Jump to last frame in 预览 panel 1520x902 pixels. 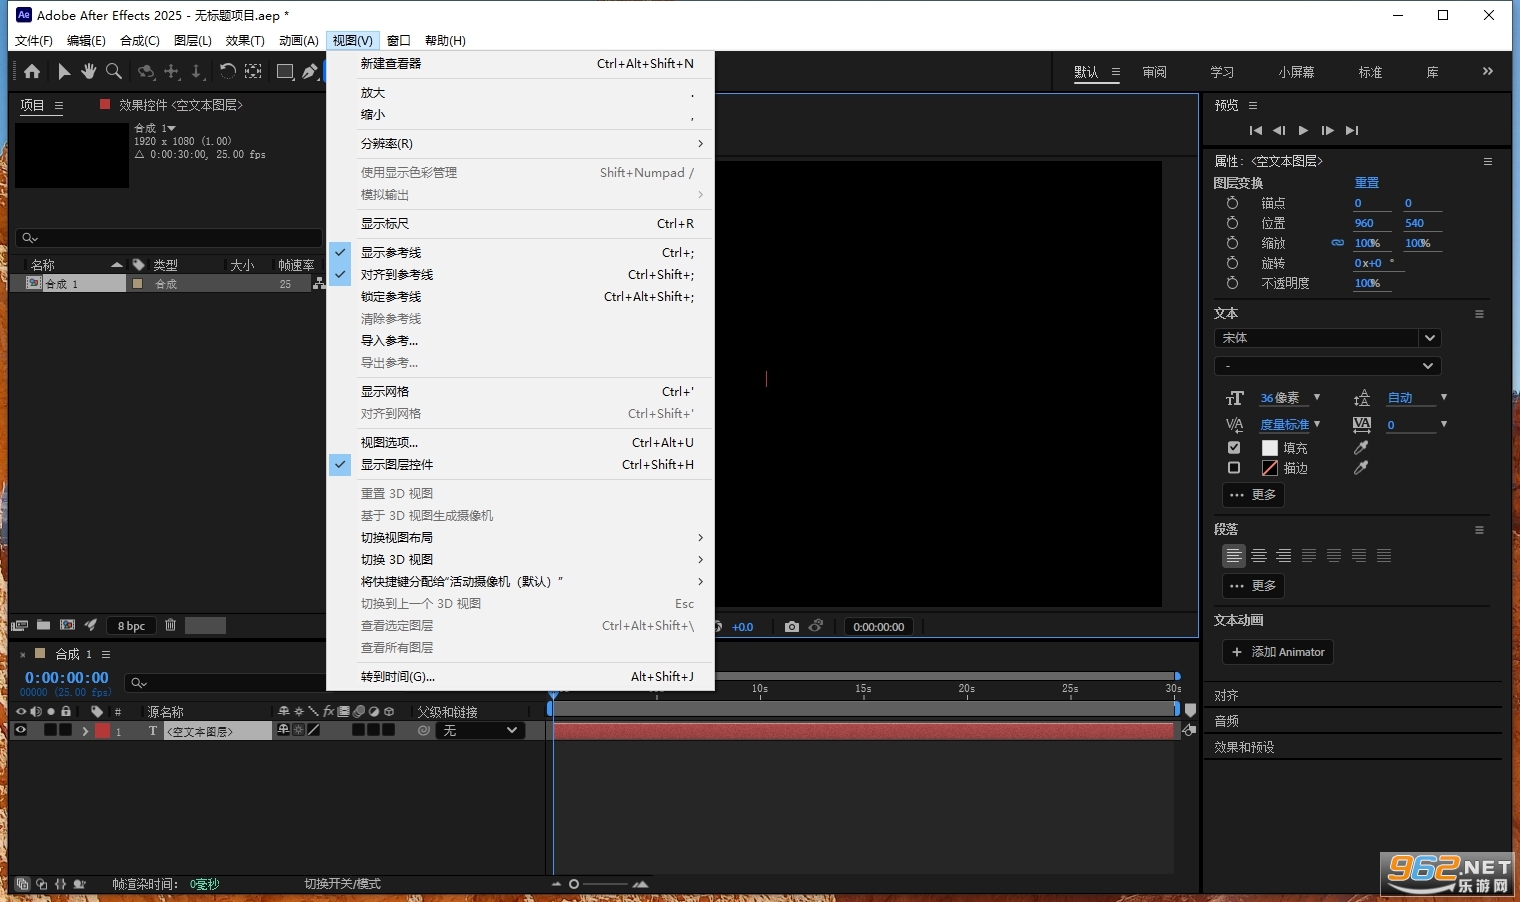1352,130
